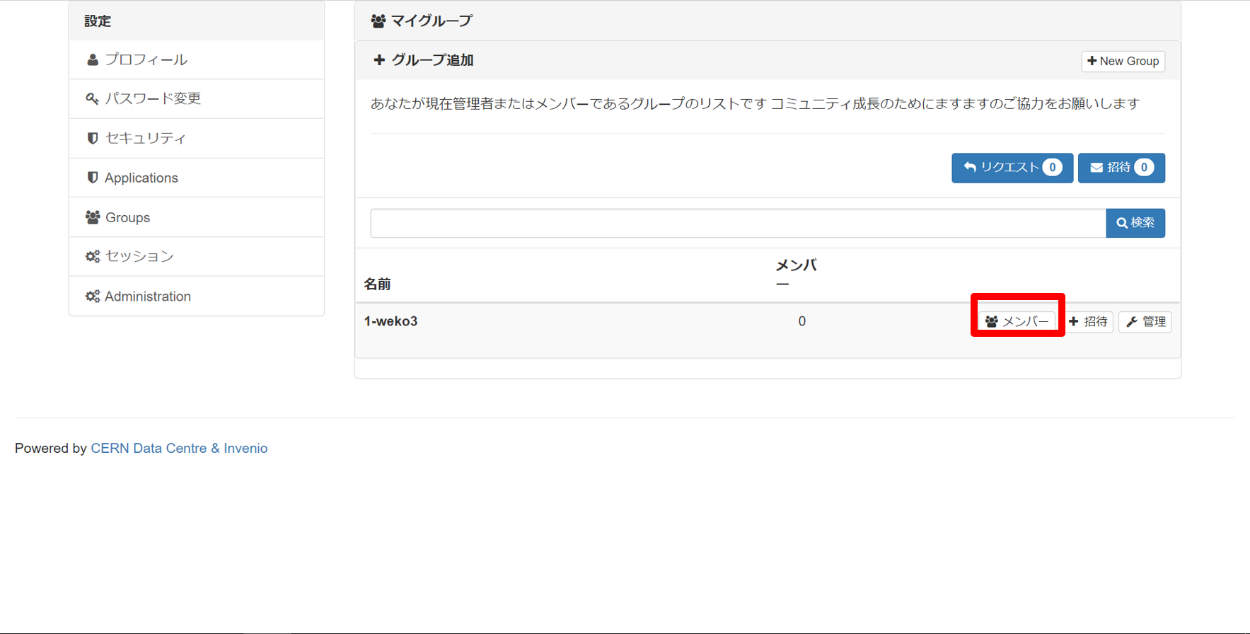Click the shield icon beside セキュリティ

pos(93,138)
